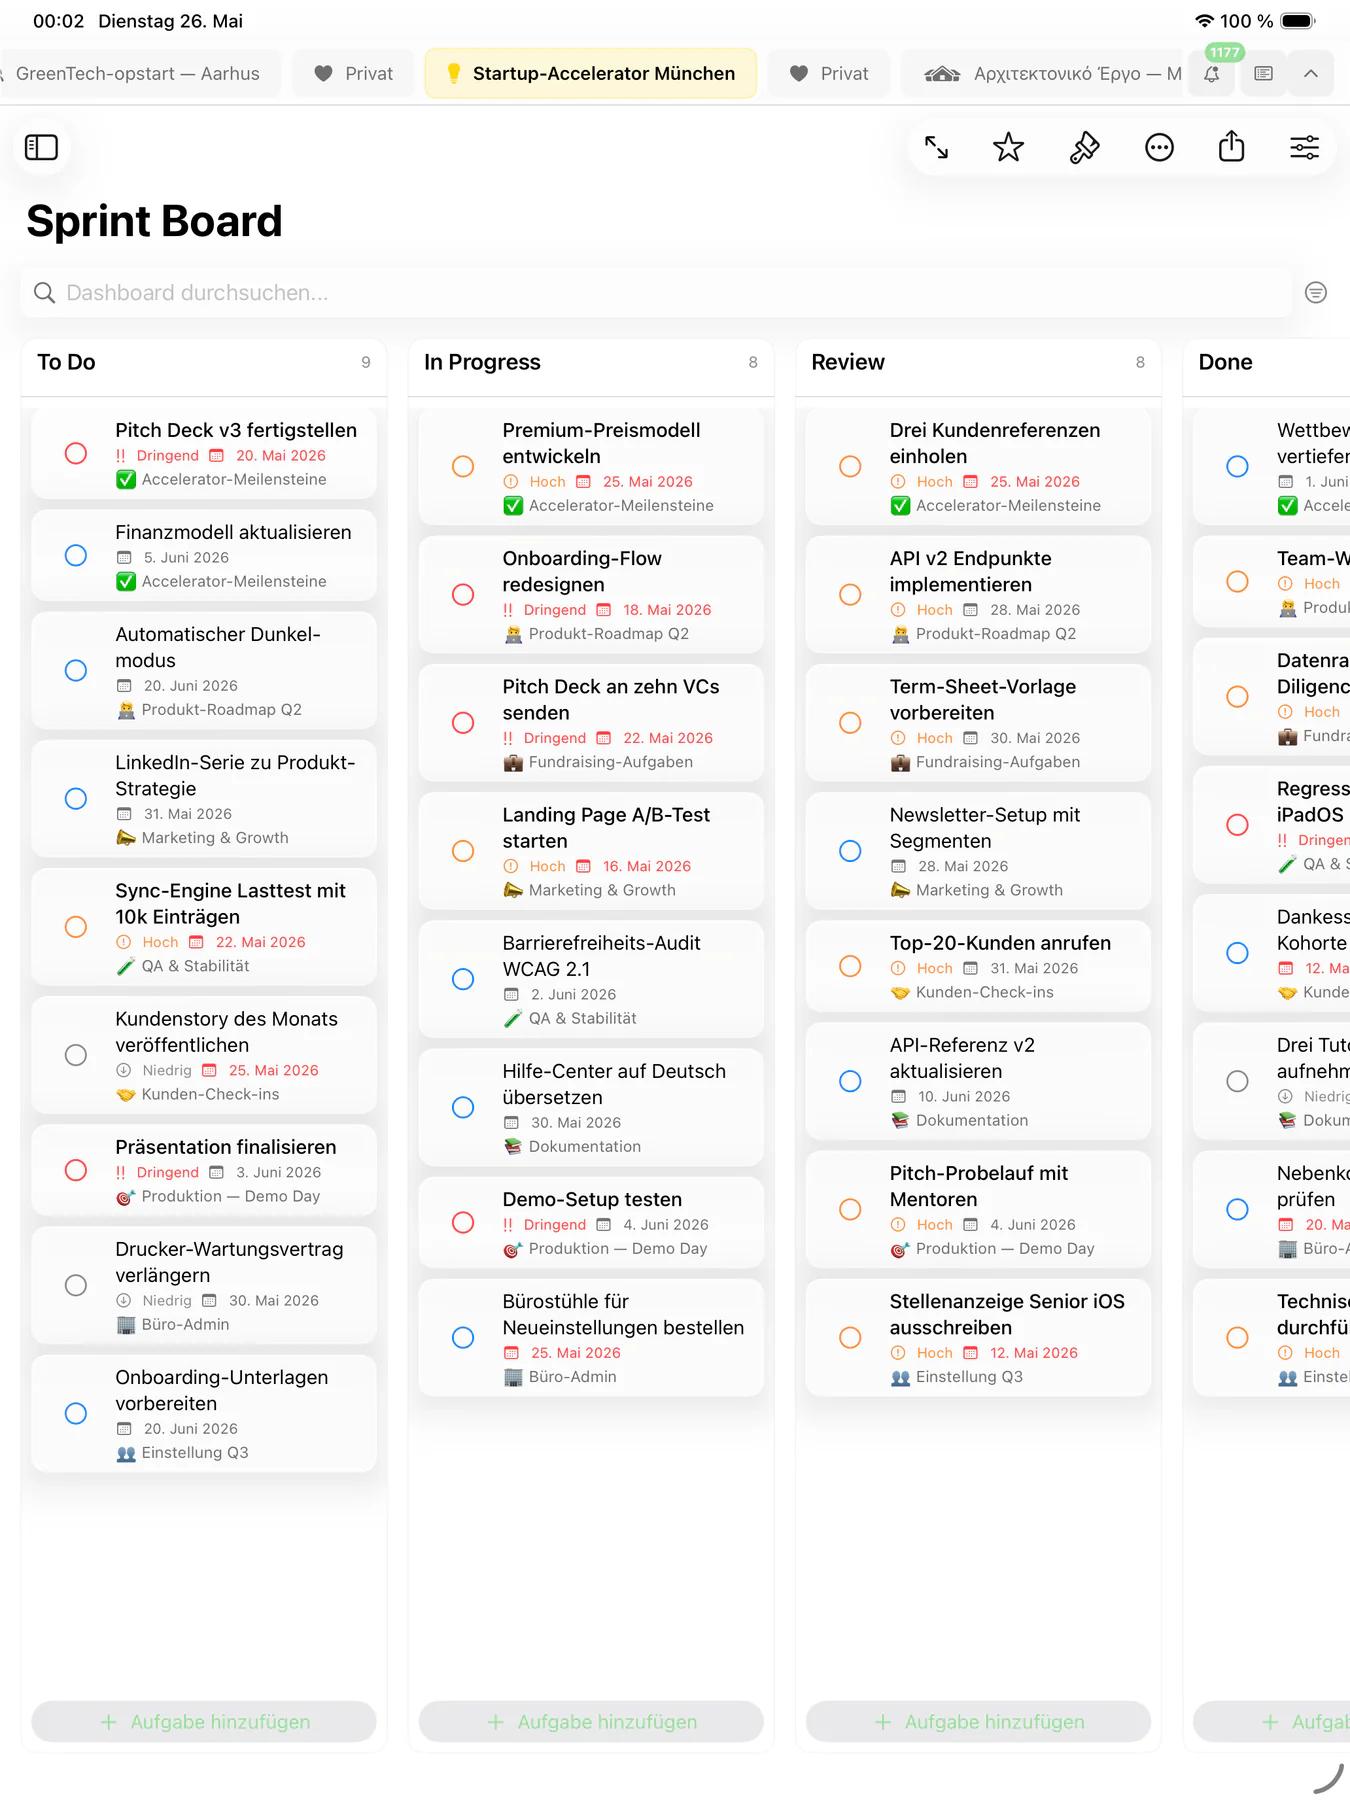Open the reader layout icon in the tab bar
Screen dimensions: 1350x1800
pyautogui.click(x=1263, y=73)
